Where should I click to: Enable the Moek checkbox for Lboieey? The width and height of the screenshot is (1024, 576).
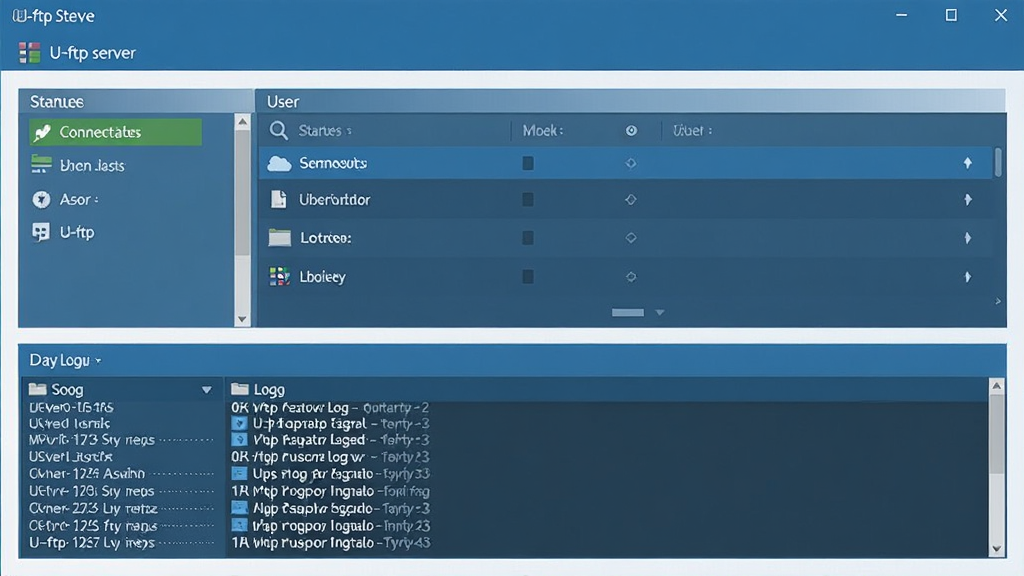pyautogui.click(x=528, y=276)
